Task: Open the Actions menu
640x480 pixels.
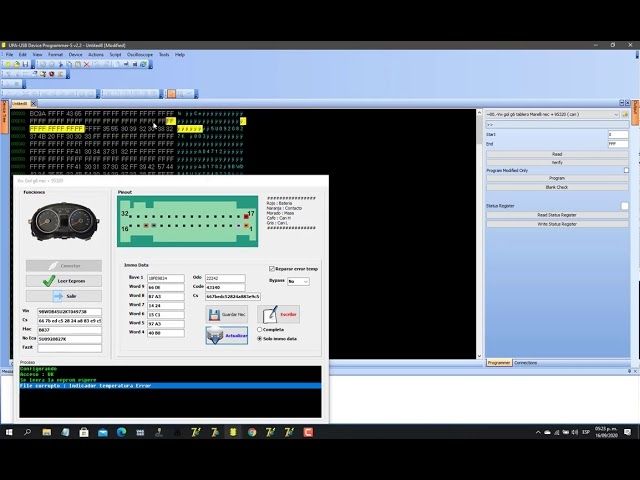Action: [x=96, y=54]
